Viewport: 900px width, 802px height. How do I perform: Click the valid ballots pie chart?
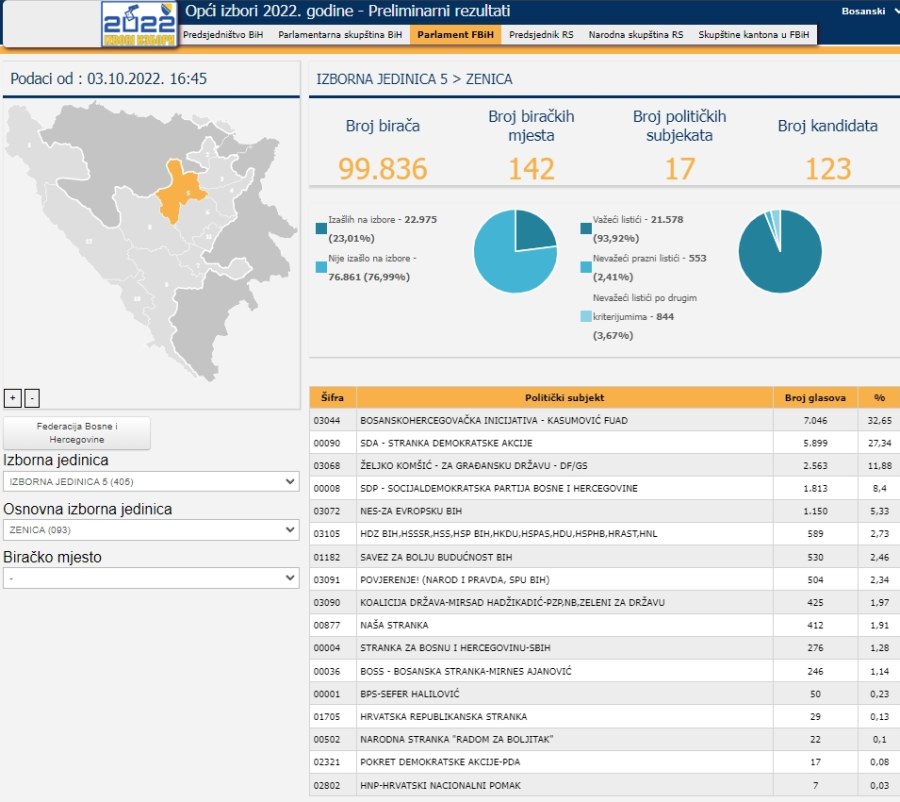tap(779, 251)
